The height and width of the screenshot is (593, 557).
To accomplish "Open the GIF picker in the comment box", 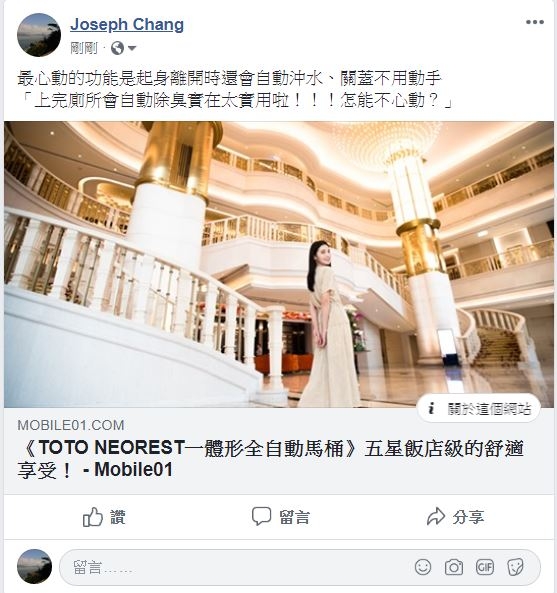I will 485,567.
